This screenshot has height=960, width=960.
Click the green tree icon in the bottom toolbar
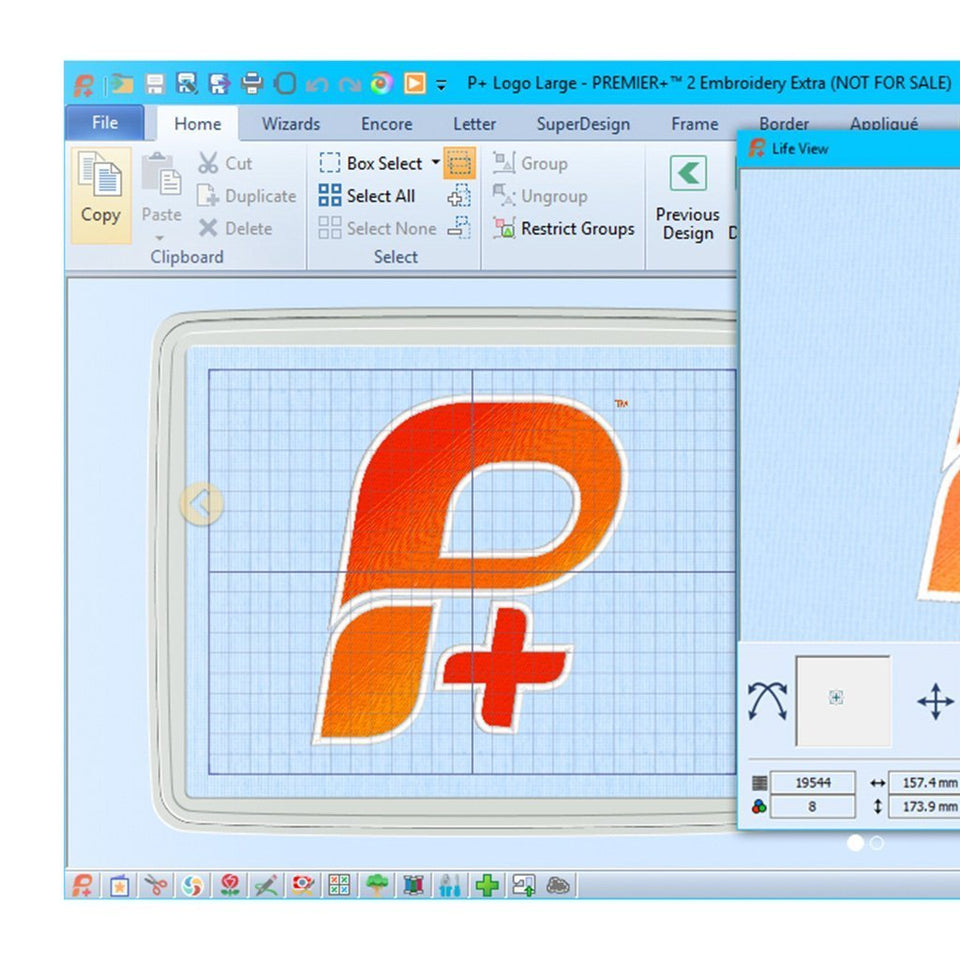377,885
